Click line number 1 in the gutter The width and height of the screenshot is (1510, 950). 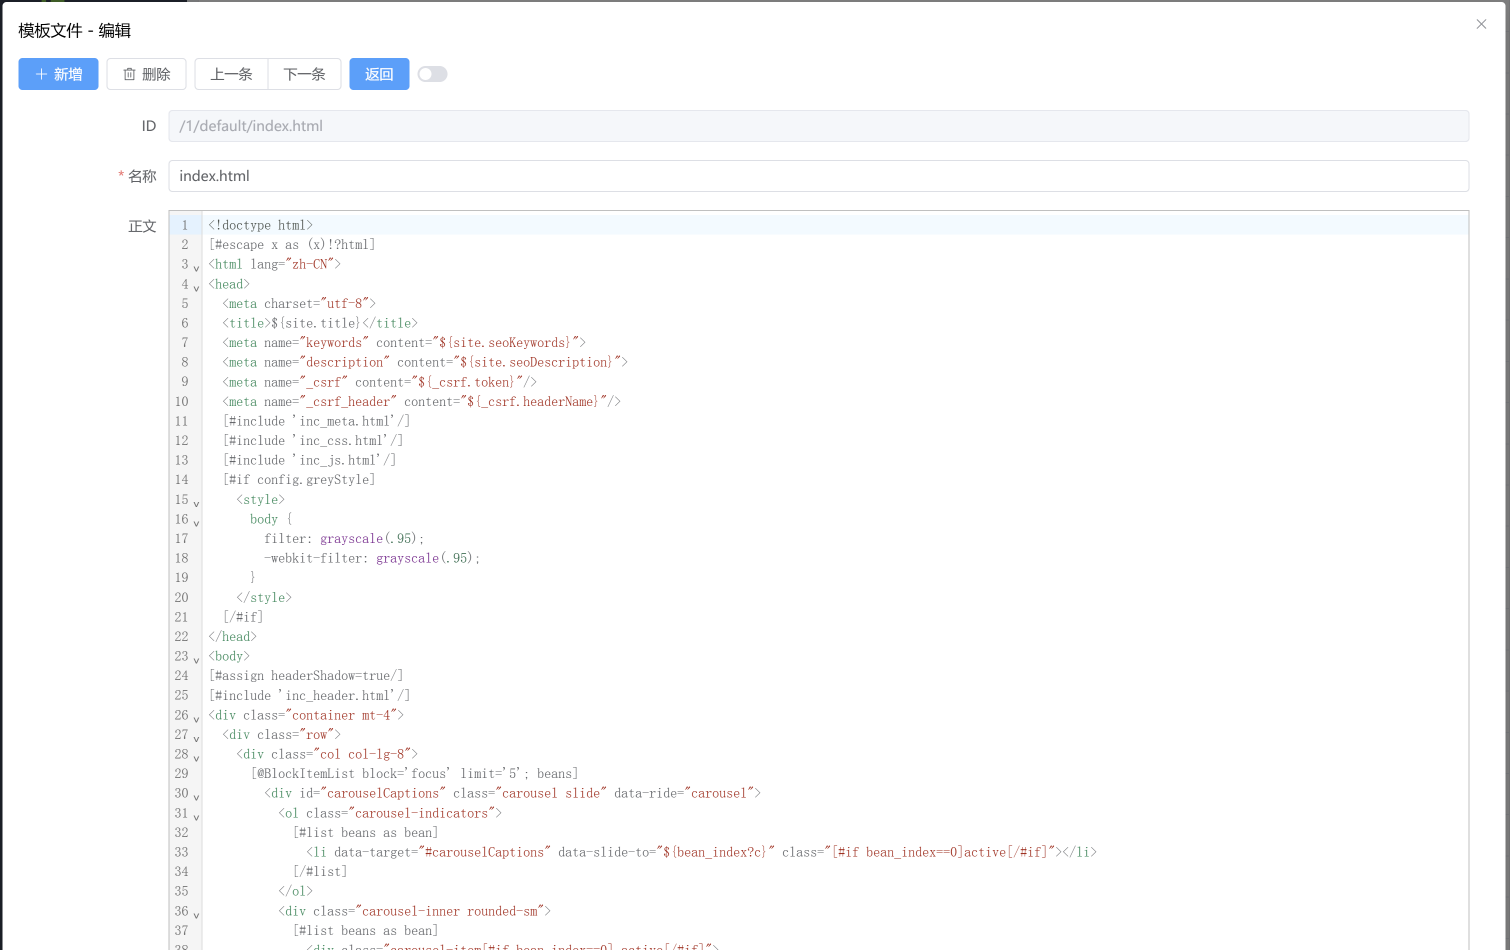(x=185, y=225)
